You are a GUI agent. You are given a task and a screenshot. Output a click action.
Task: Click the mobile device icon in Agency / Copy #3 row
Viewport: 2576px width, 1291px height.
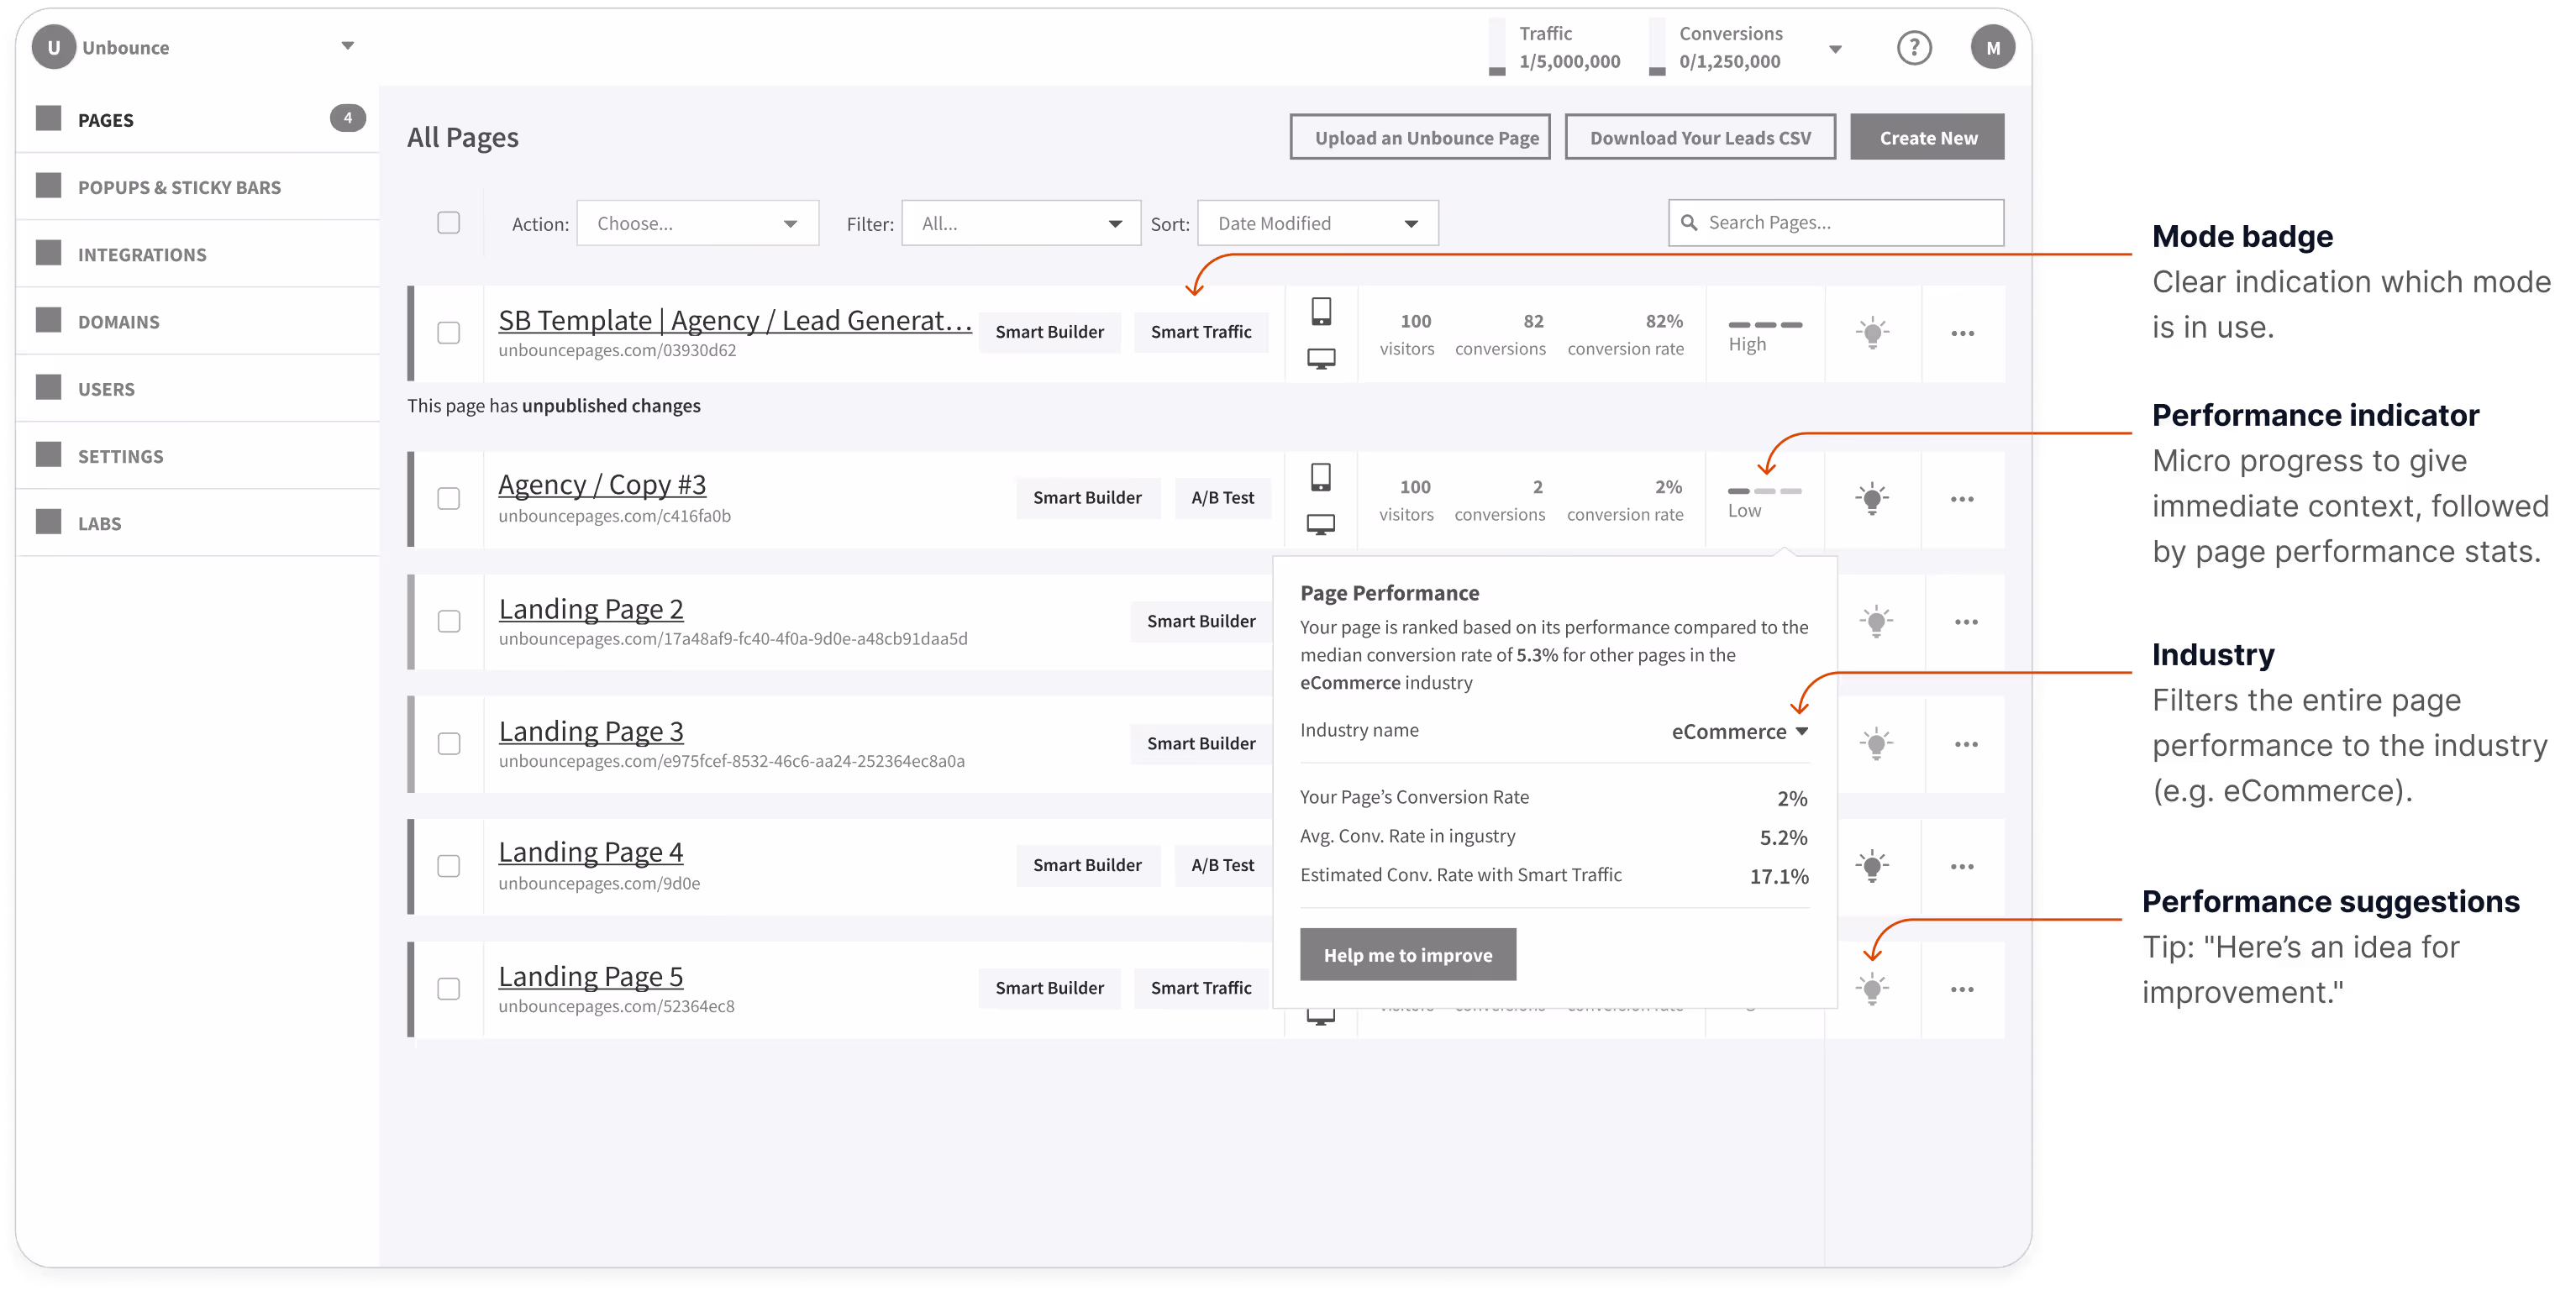click(x=1321, y=477)
